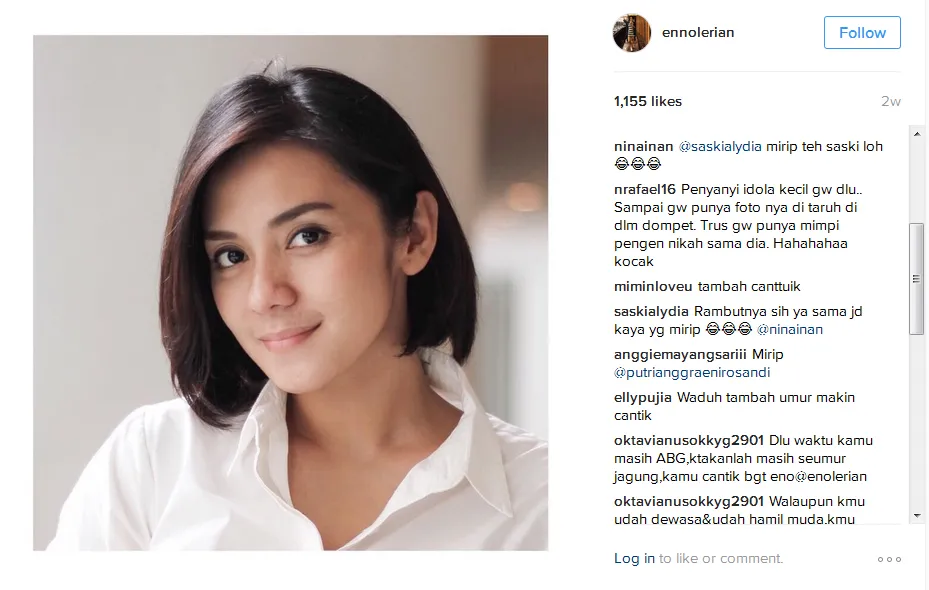Follow the ennolerian account
This screenshot has width=929, height=590.
coord(862,33)
